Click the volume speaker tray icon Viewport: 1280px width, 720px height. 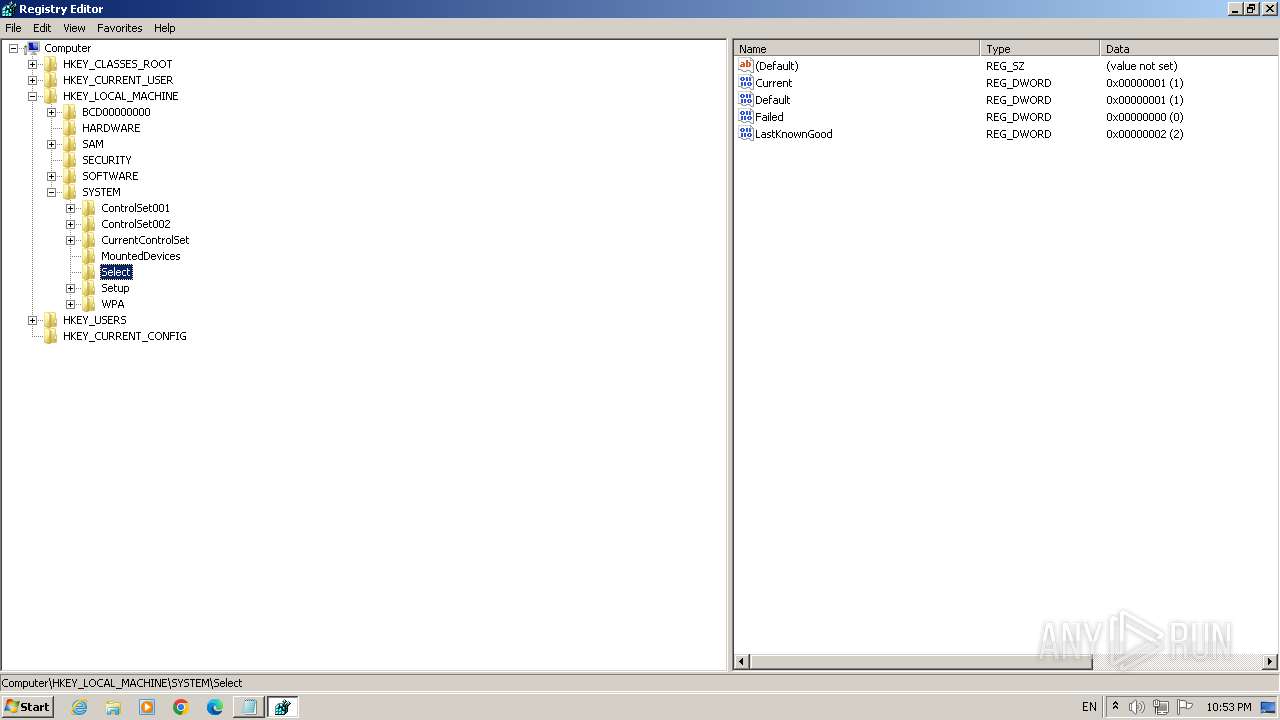tap(1137, 707)
